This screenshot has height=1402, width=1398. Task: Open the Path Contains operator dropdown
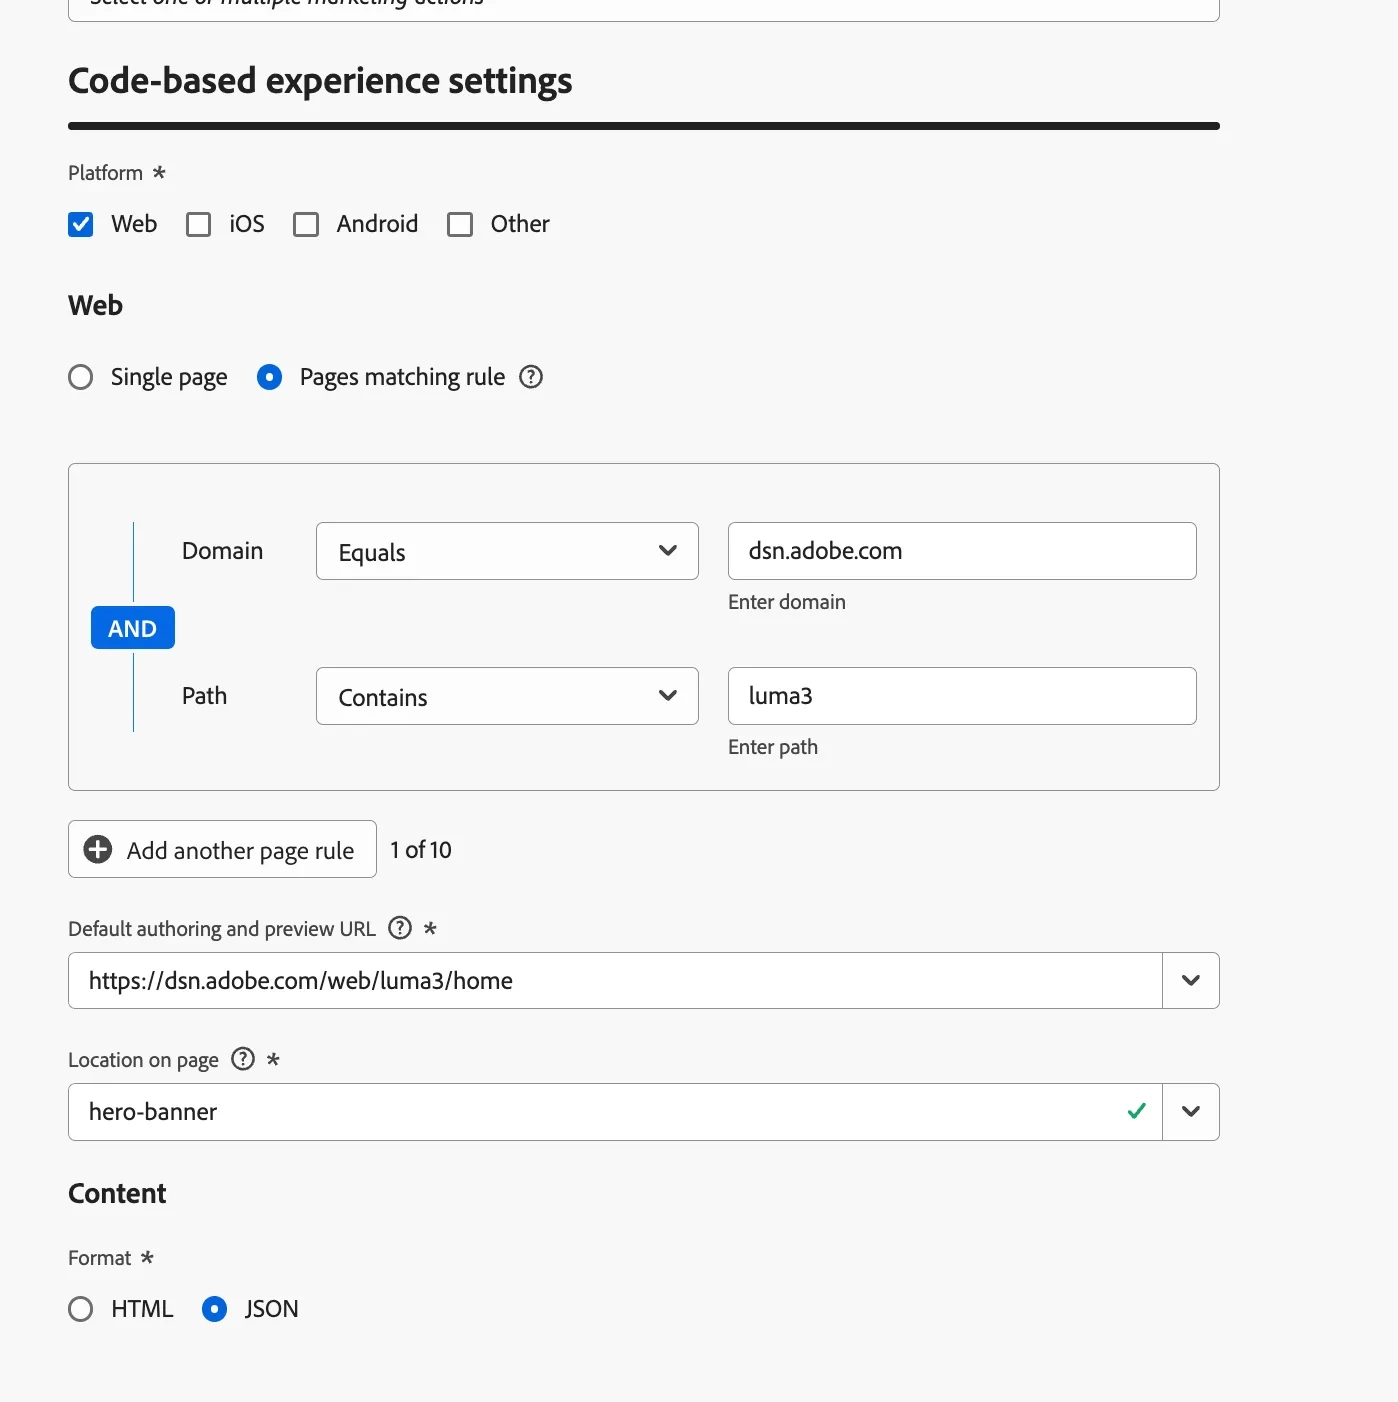tap(507, 696)
